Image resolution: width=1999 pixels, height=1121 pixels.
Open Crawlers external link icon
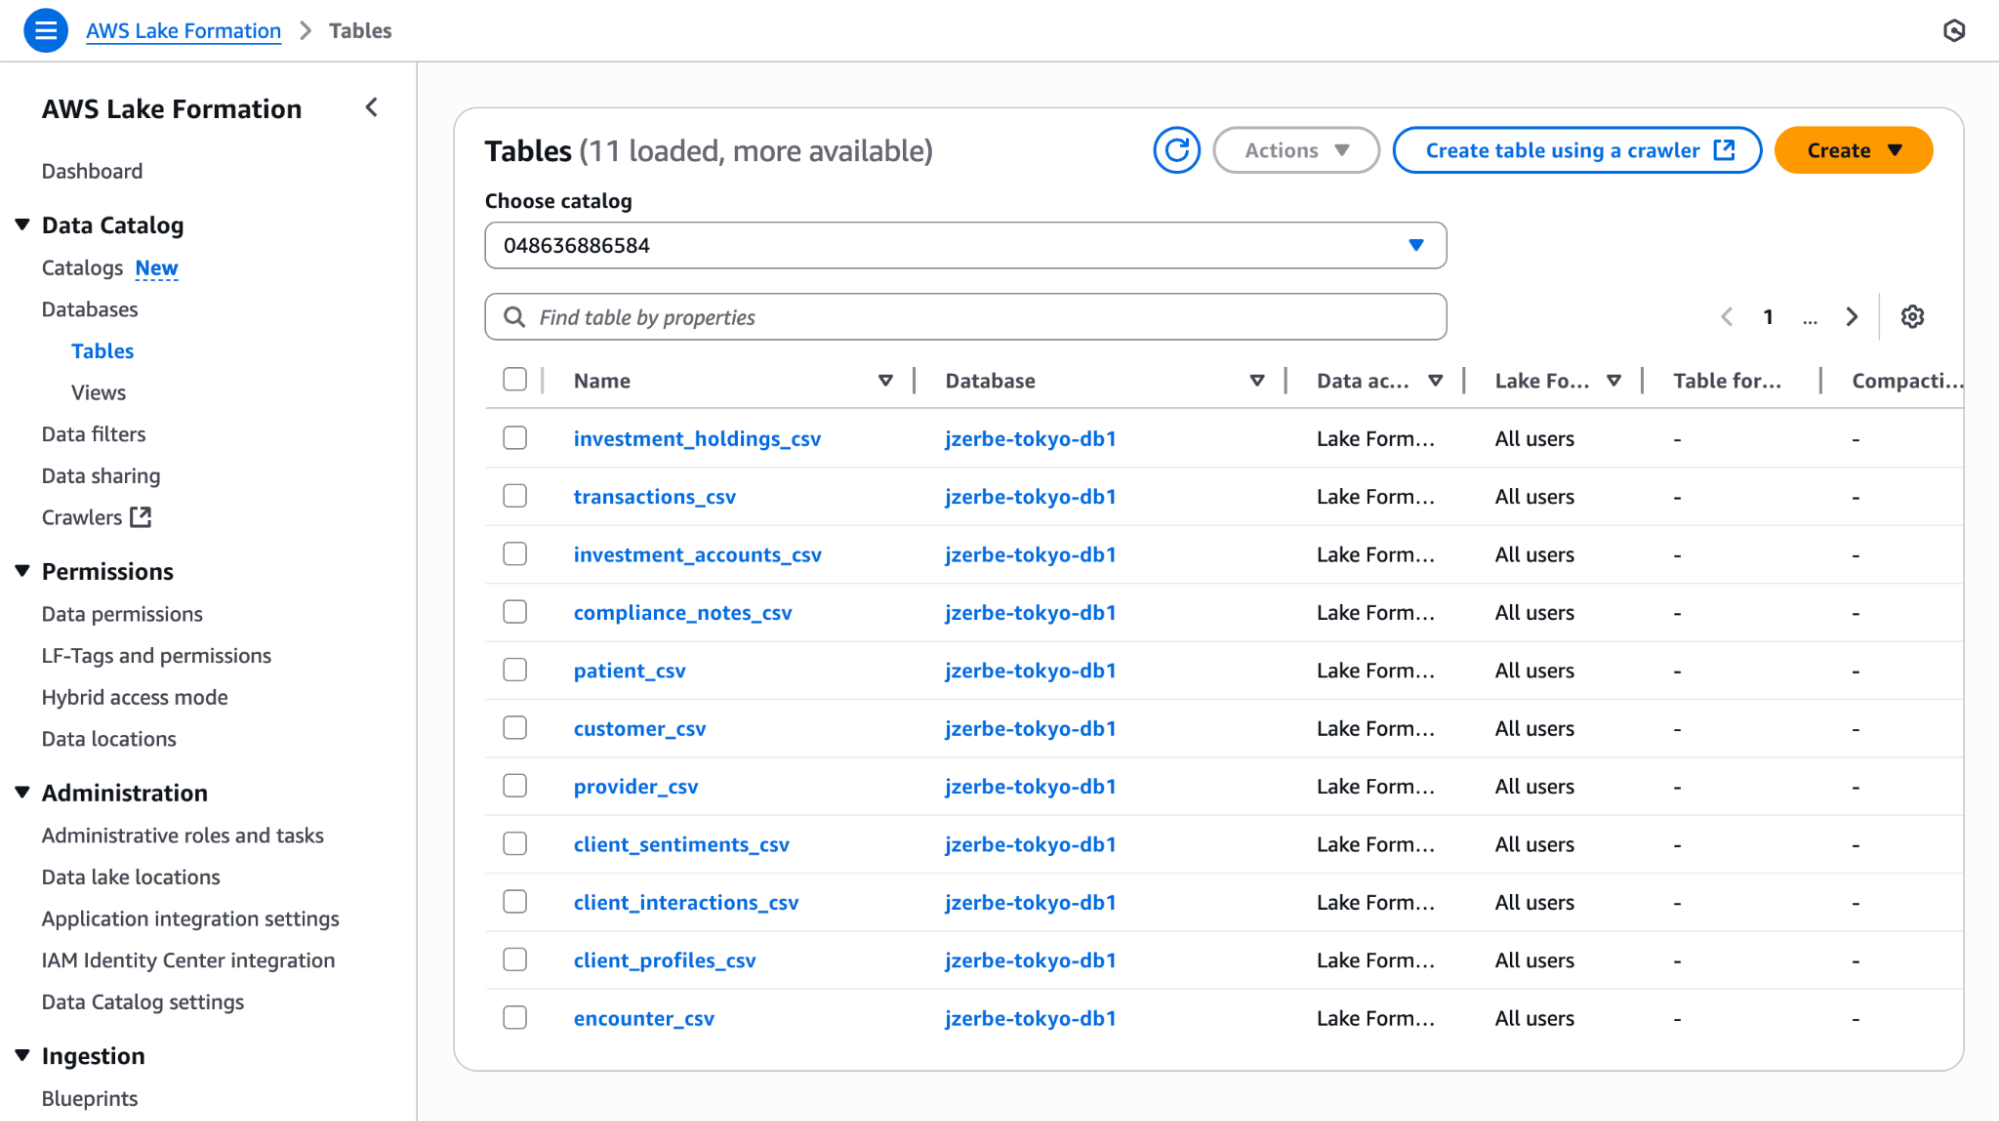(x=141, y=517)
